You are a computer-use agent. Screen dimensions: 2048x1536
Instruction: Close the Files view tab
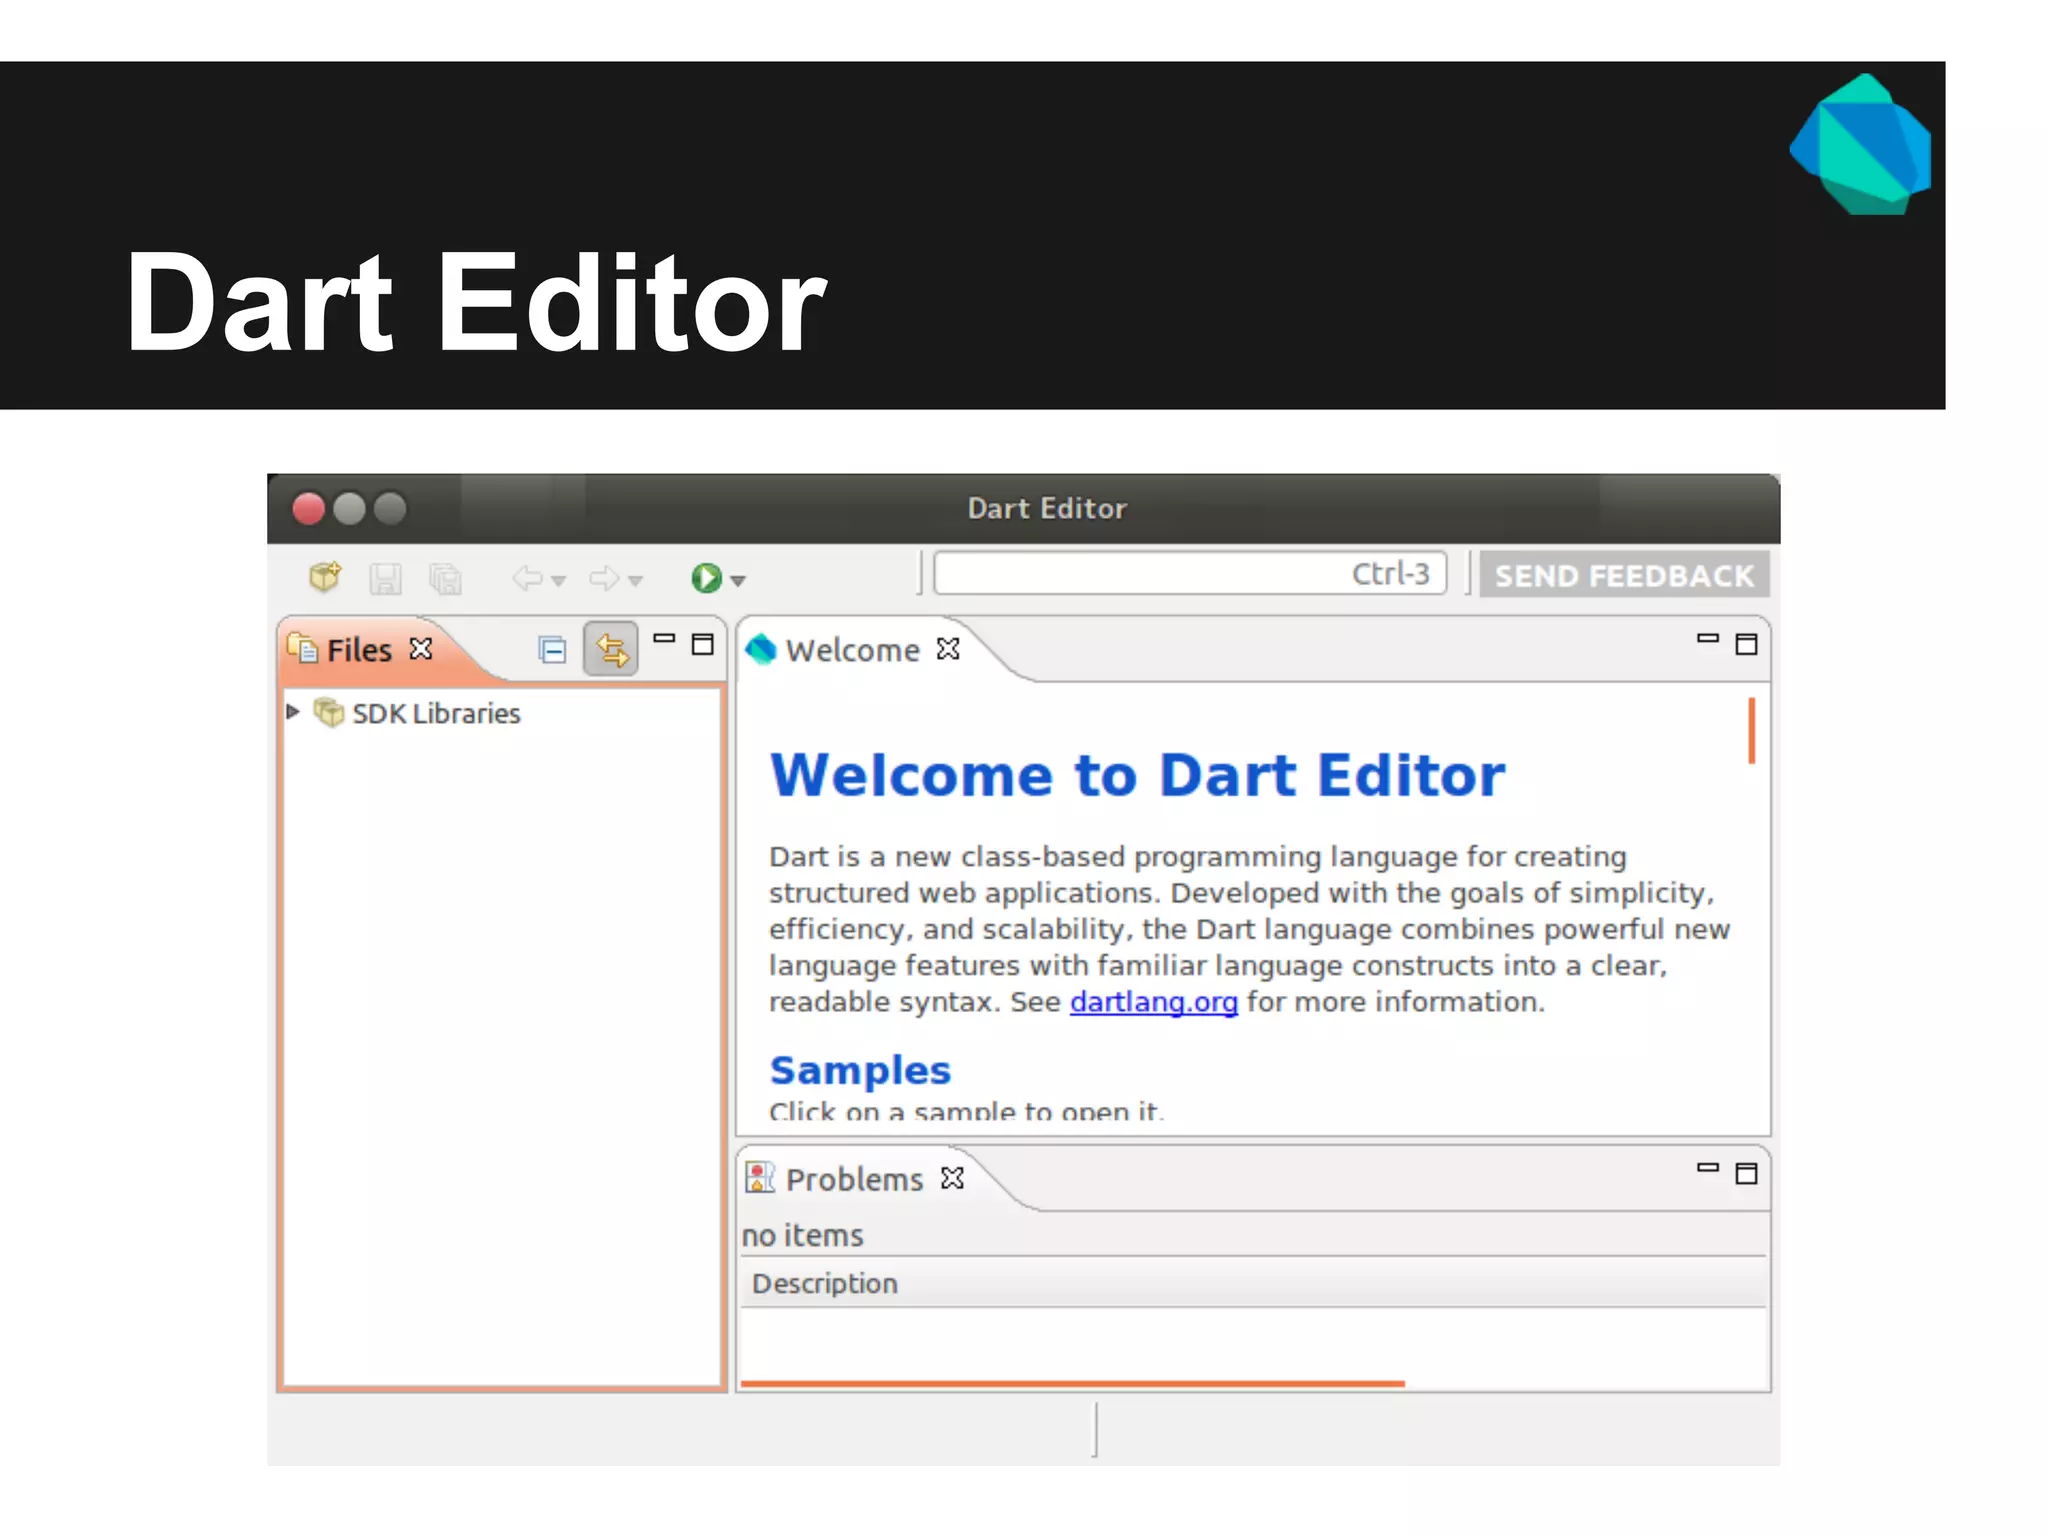[x=422, y=649]
